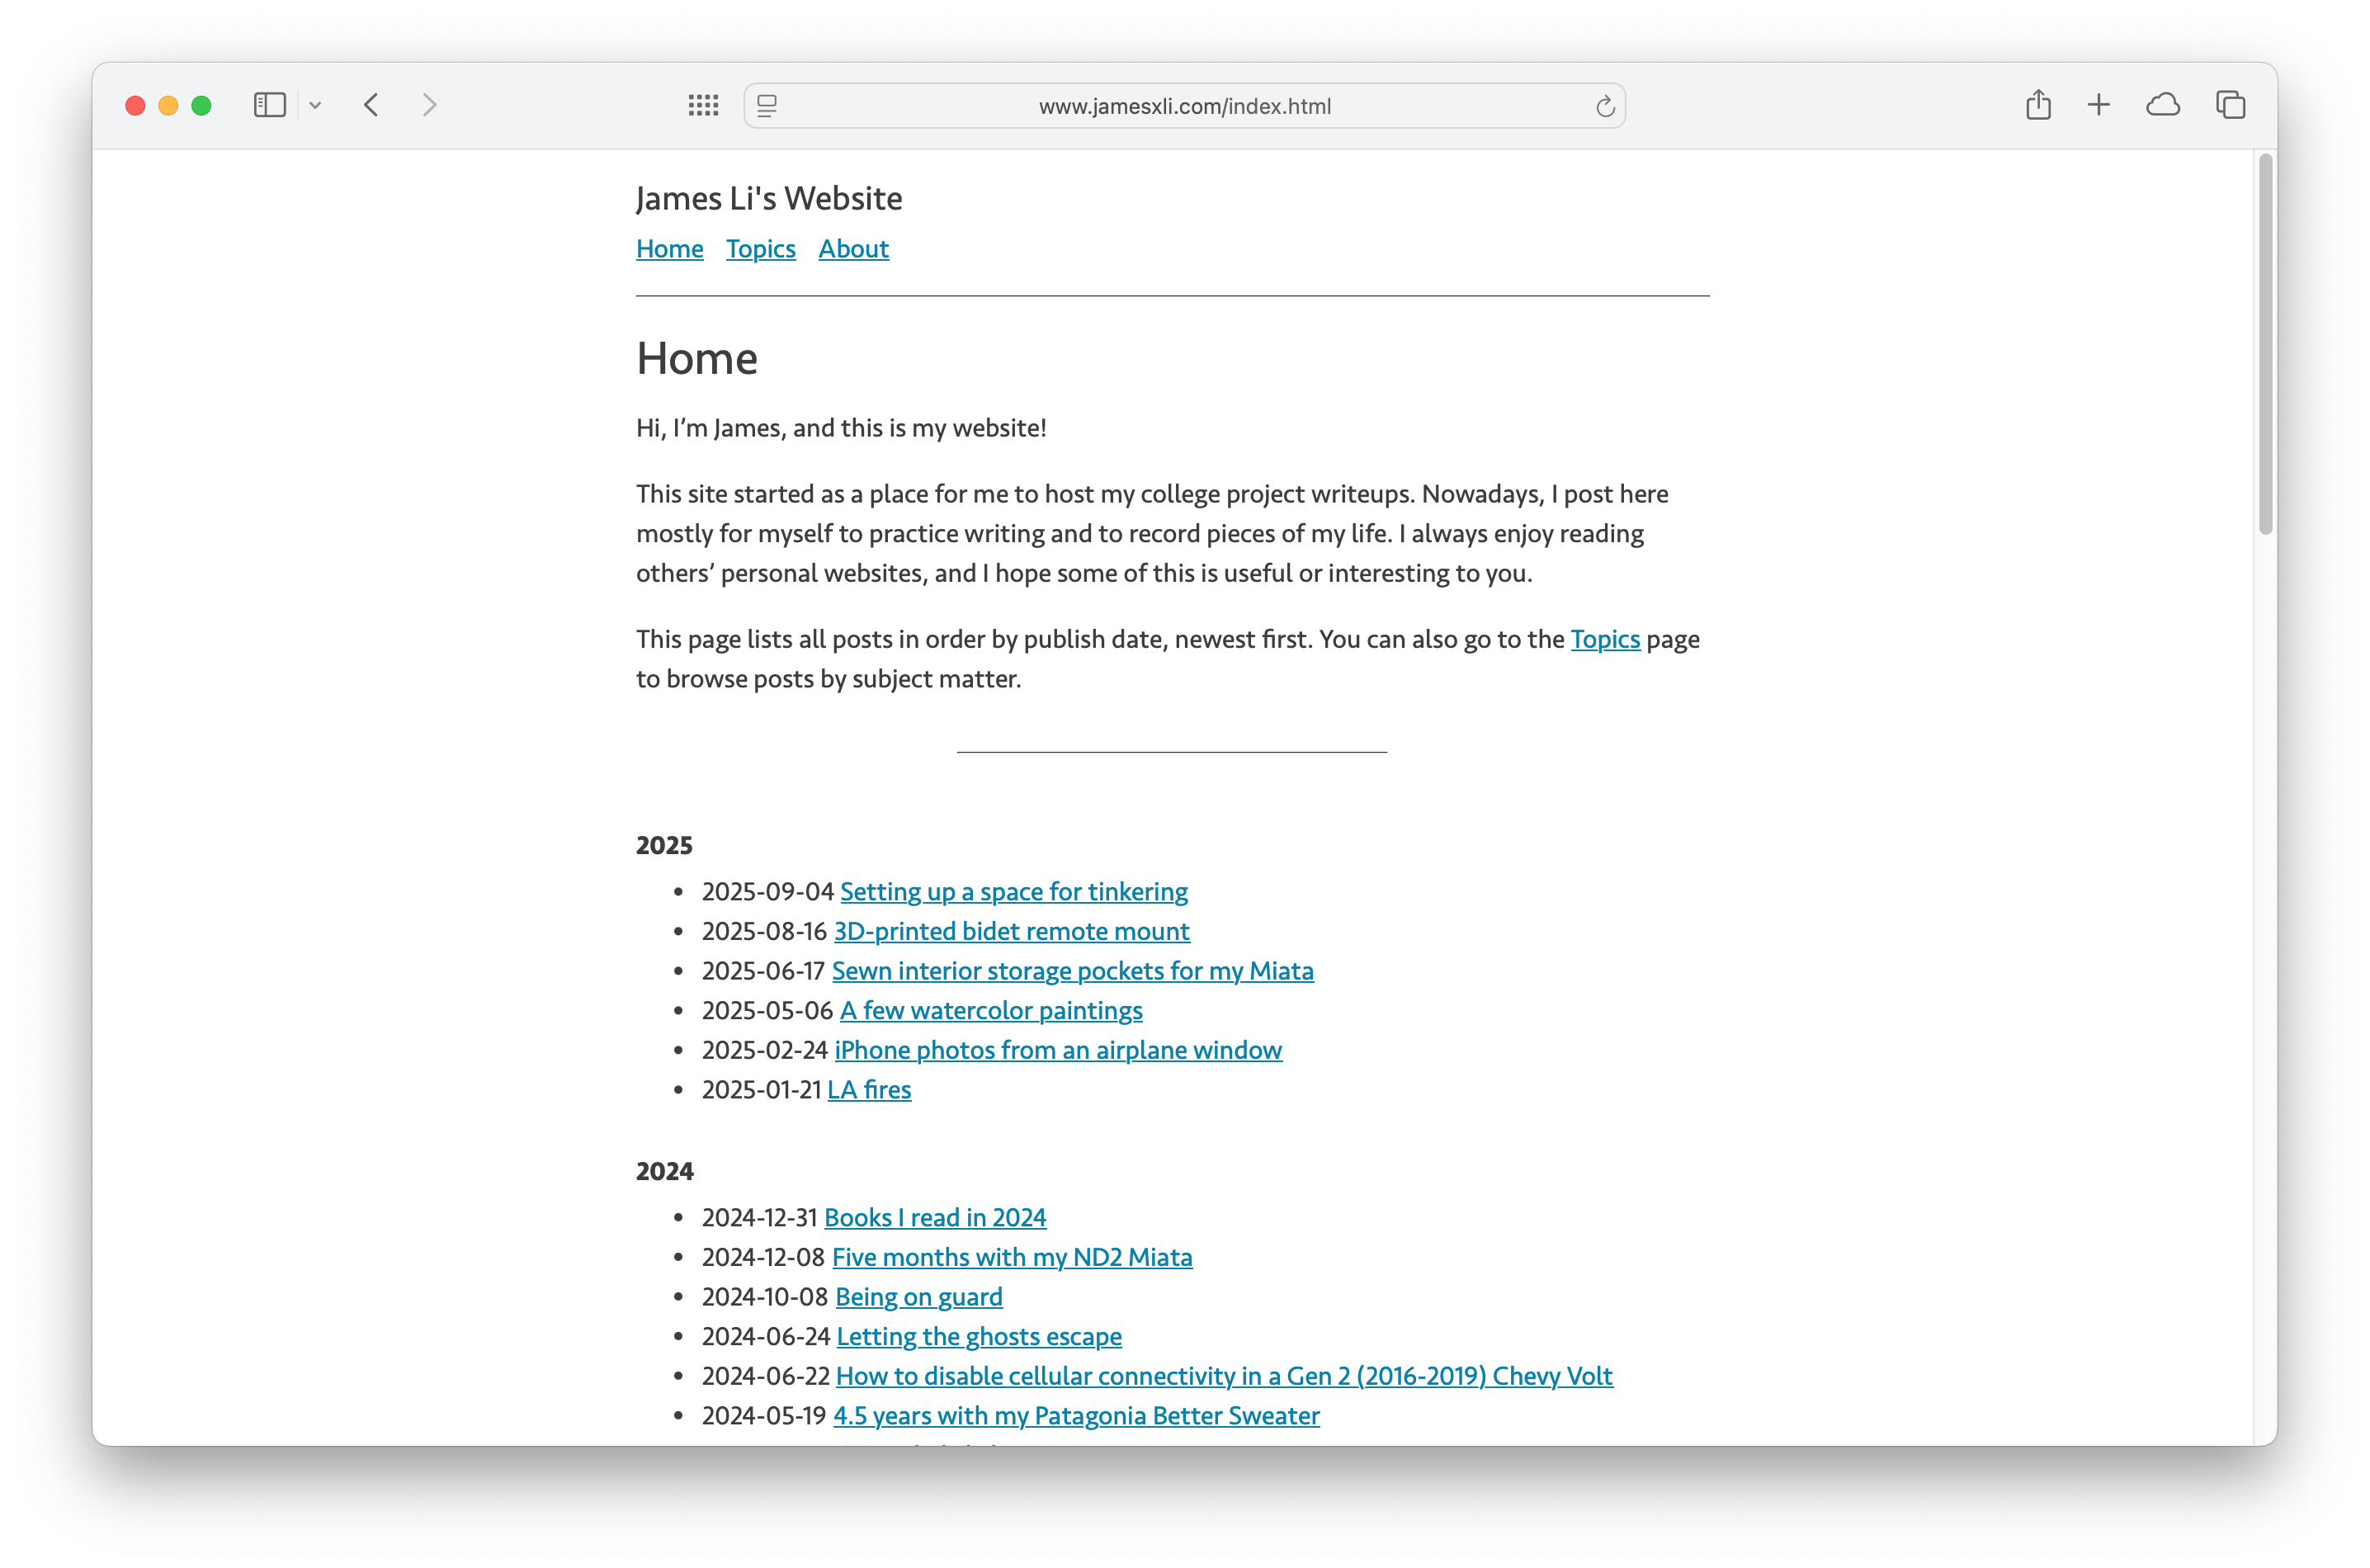Open the Chevy Volt cellular connectivity post
This screenshot has width=2370, height=1568.
coord(1223,1376)
